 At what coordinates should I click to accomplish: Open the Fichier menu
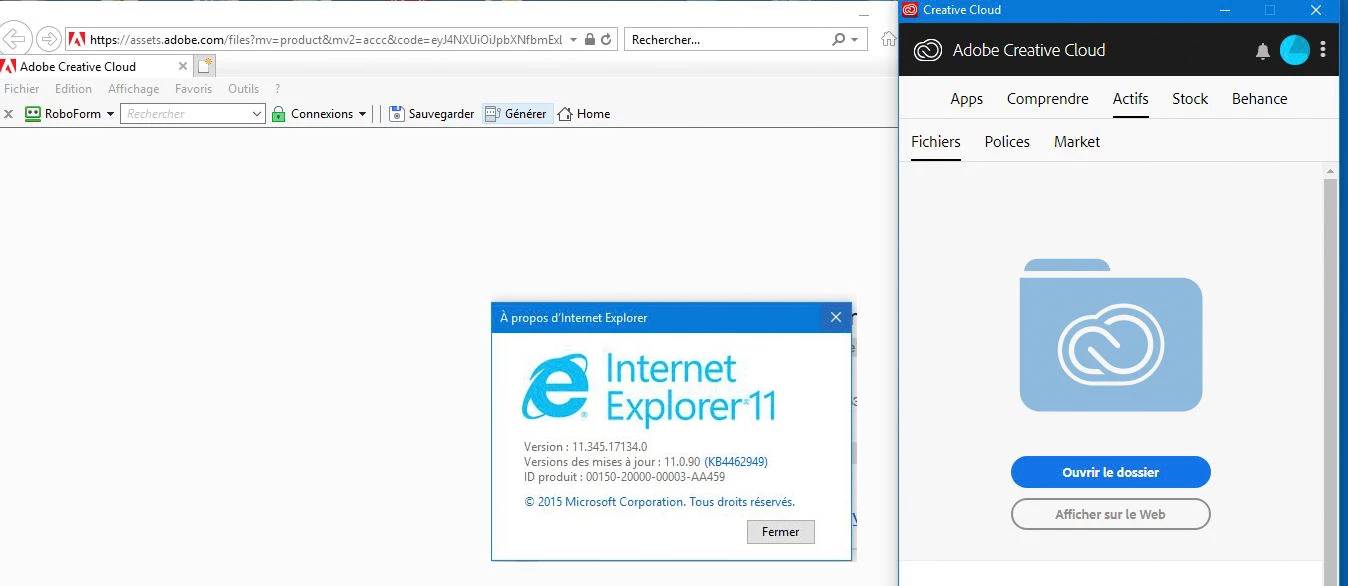click(x=22, y=89)
